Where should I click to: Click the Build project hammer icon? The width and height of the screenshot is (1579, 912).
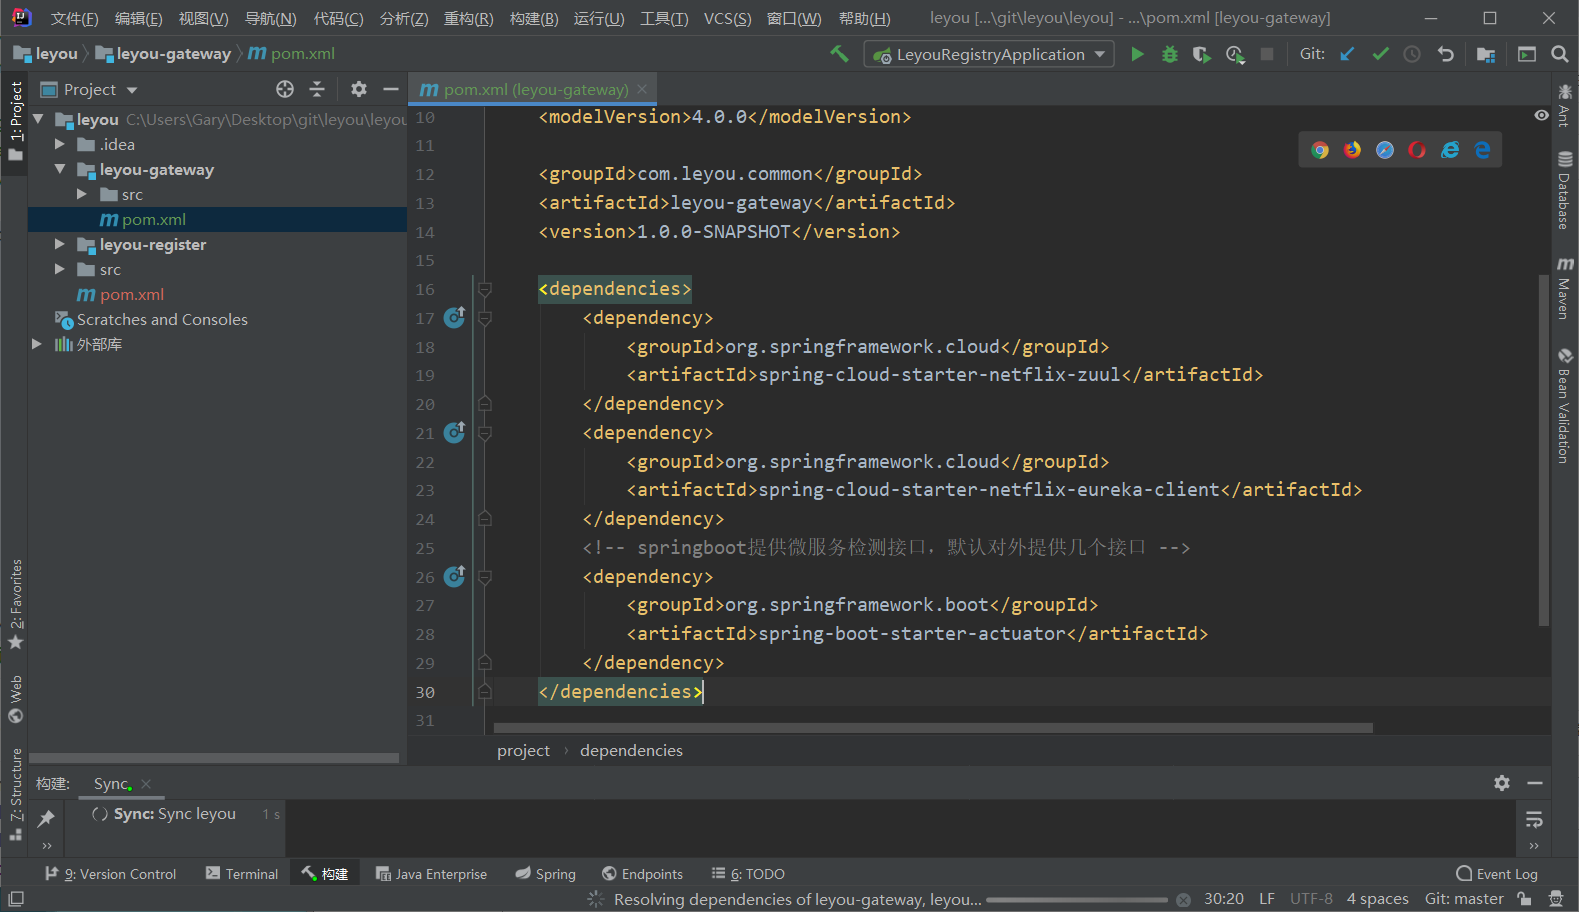[x=839, y=54]
